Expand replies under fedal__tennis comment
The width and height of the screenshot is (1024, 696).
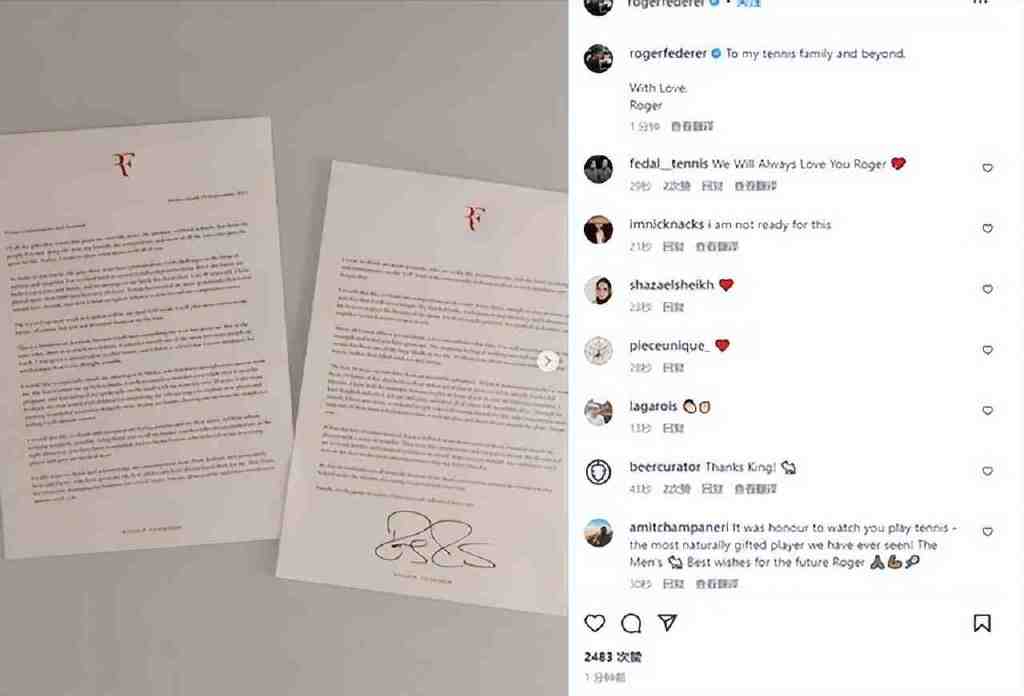(677, 186)
